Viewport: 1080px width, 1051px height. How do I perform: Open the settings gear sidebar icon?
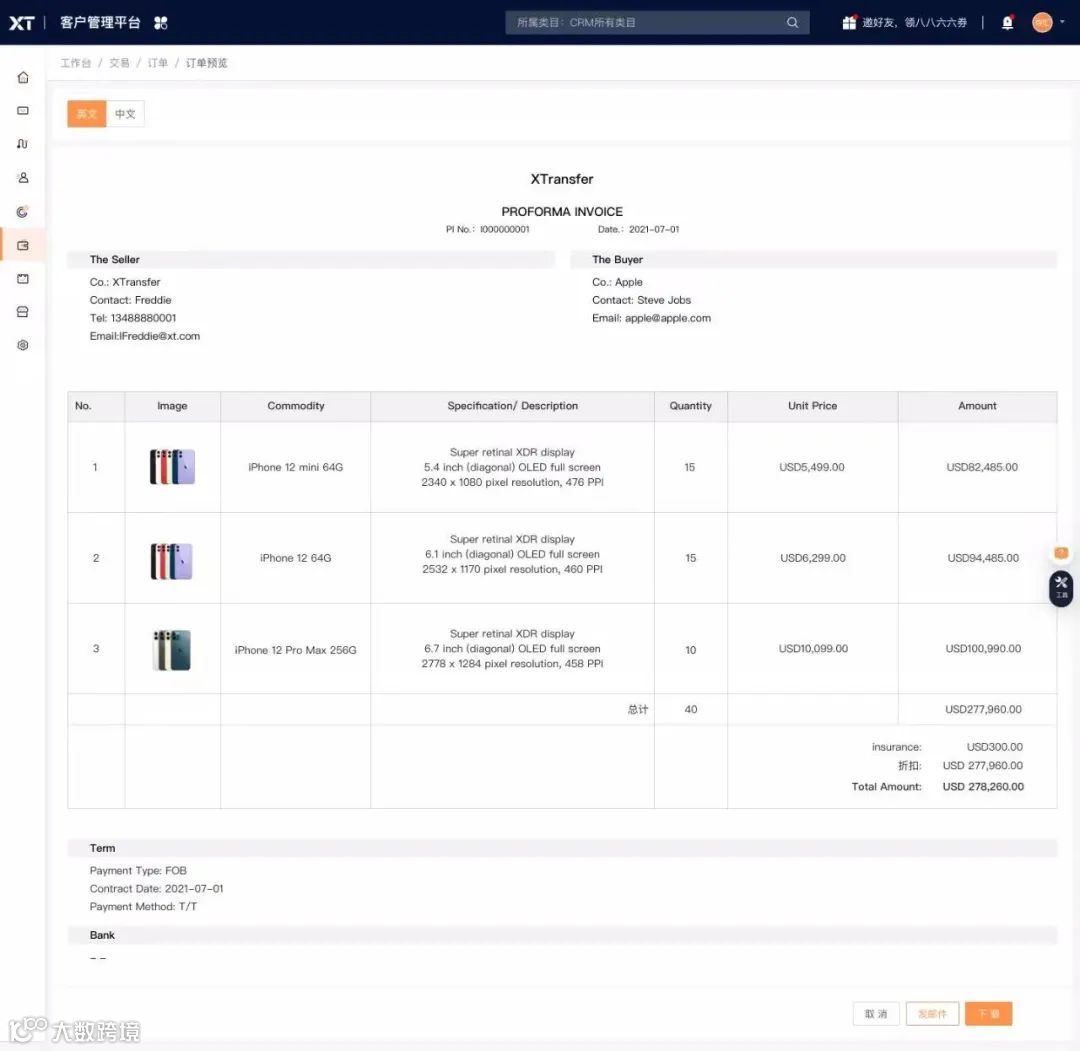pyautogui.click(x=23, y=345)
